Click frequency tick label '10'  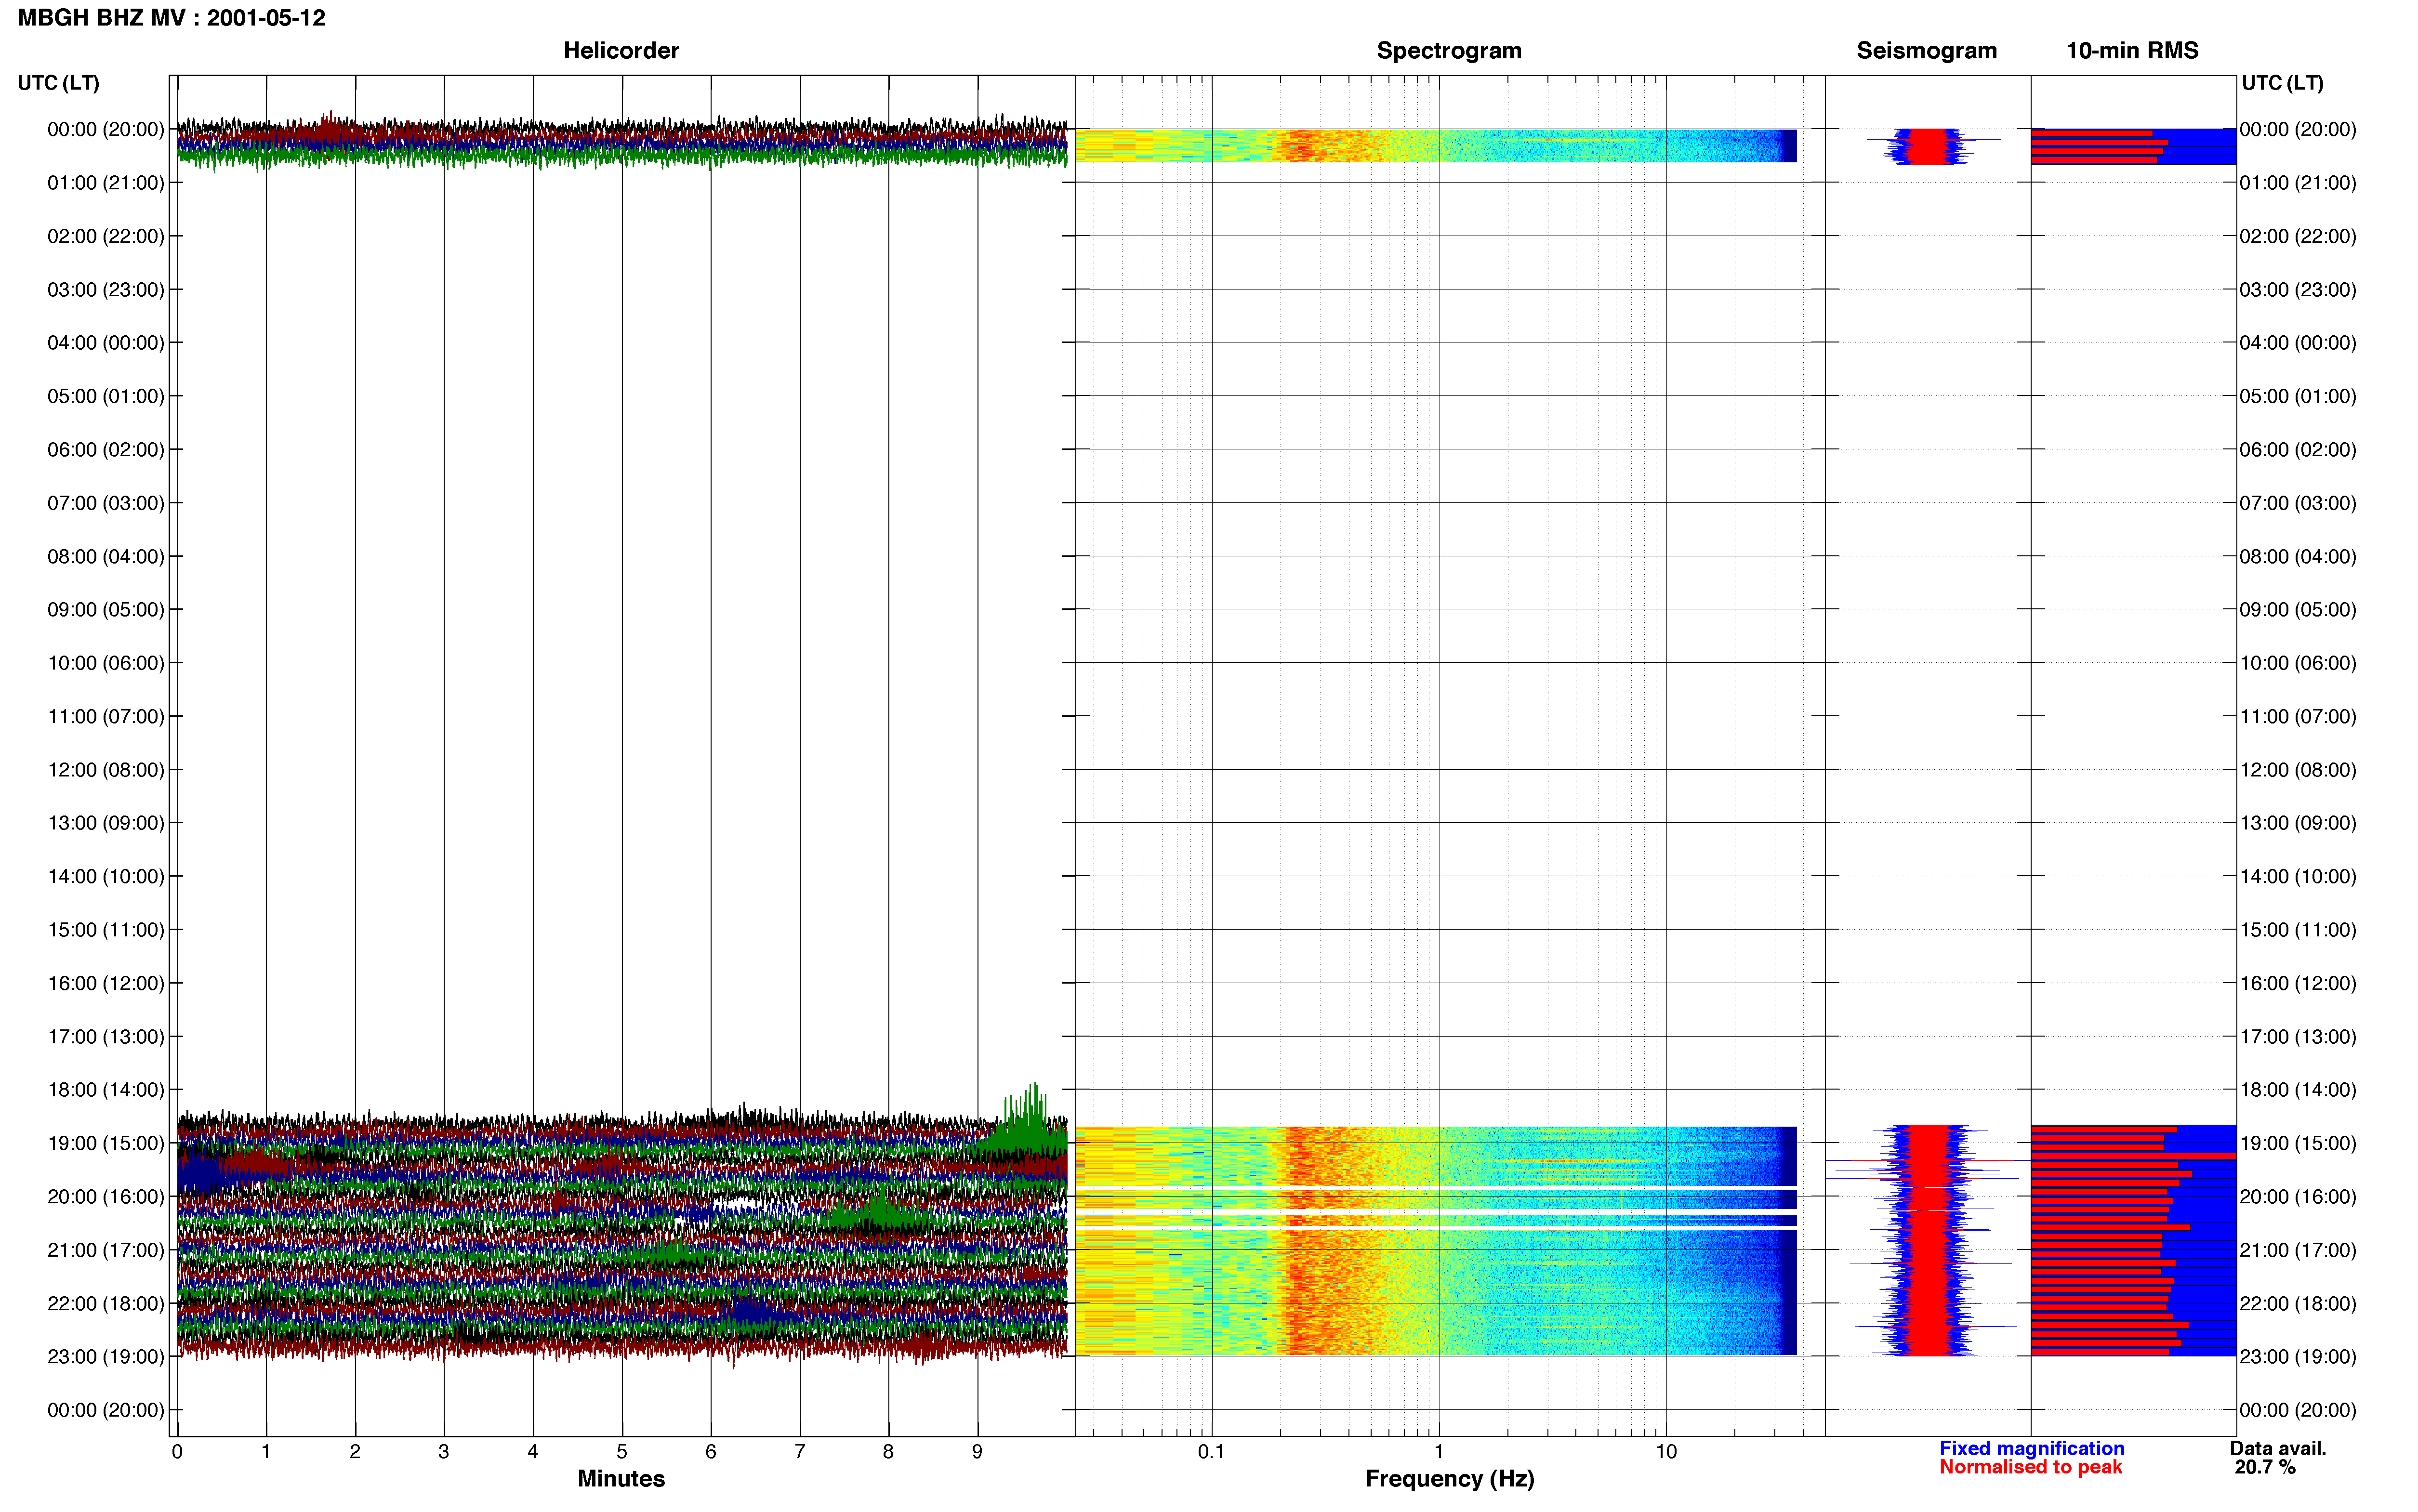pyautogui.click(x=1666, y=1452)
